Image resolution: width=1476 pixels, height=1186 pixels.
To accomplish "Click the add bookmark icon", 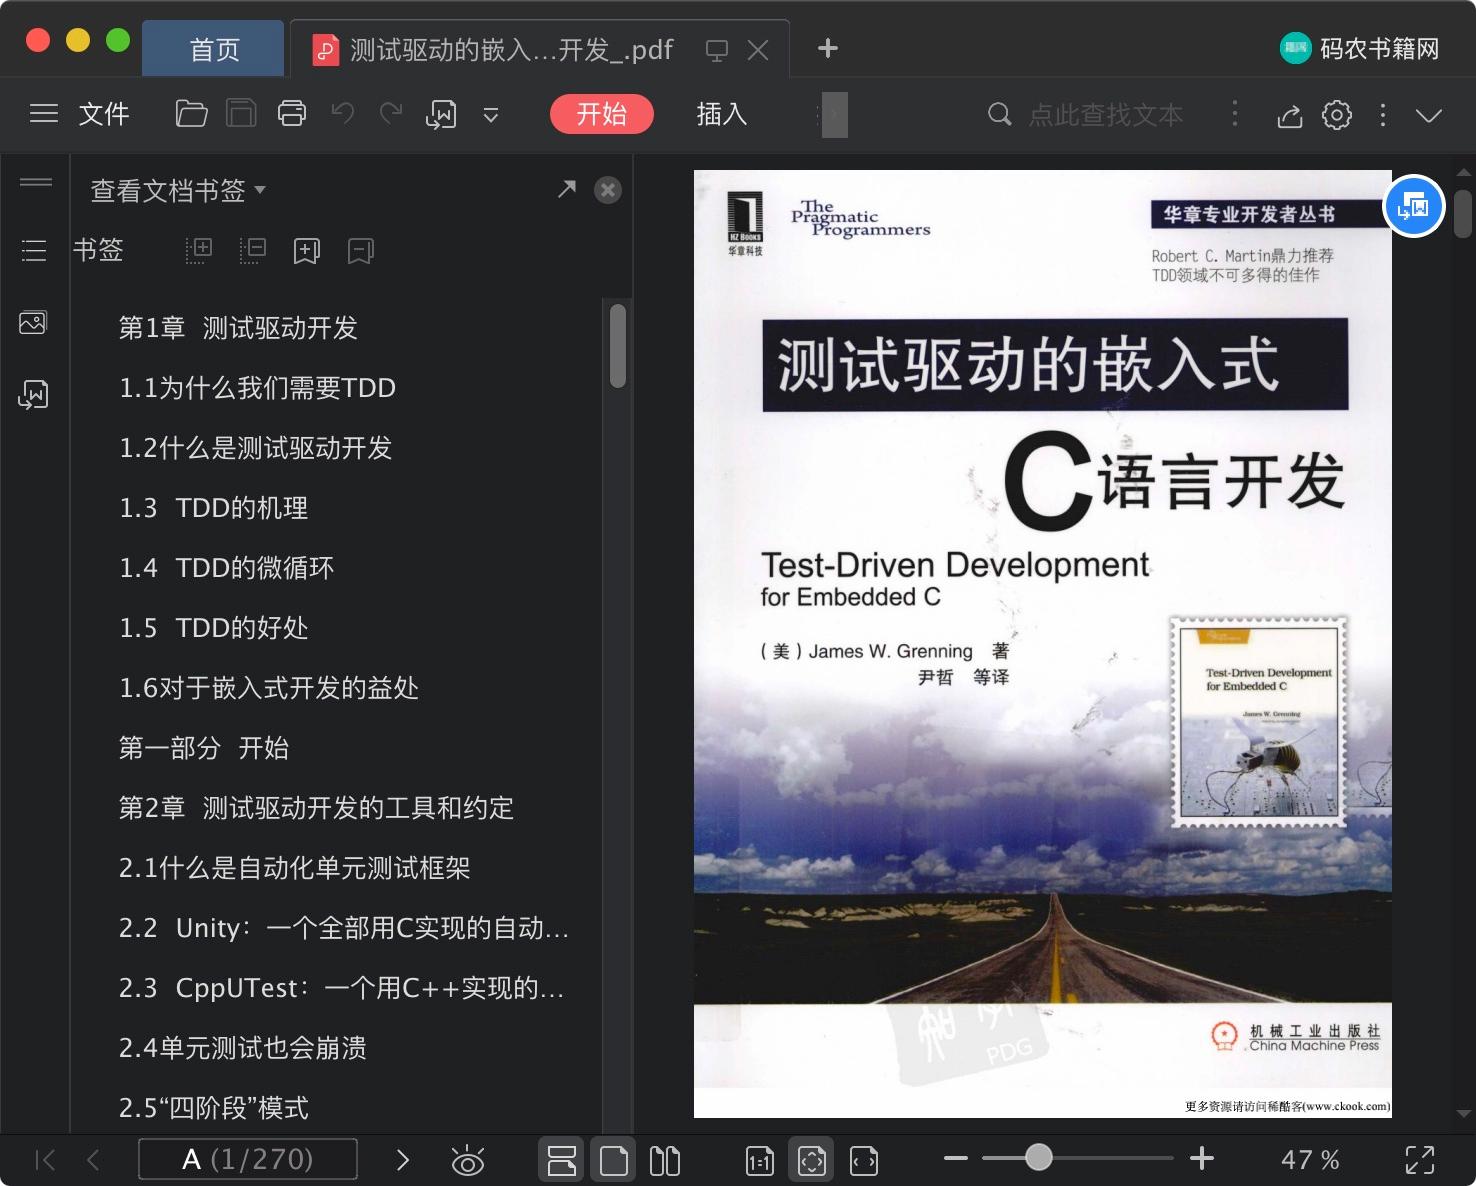I will pos(307,251).
